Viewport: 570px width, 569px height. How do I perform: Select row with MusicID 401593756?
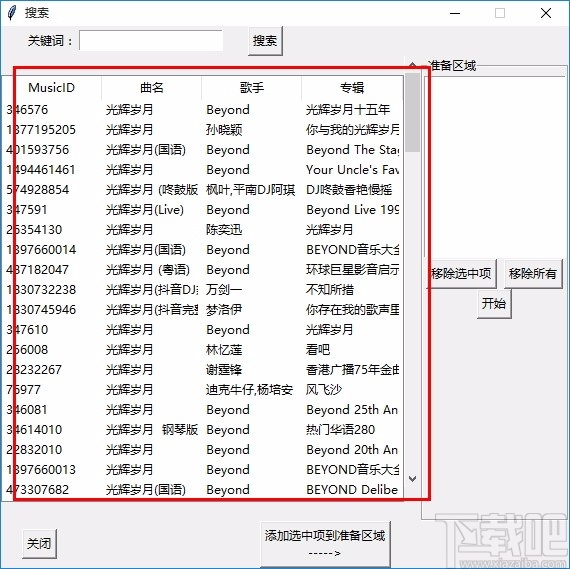[202, 149]
